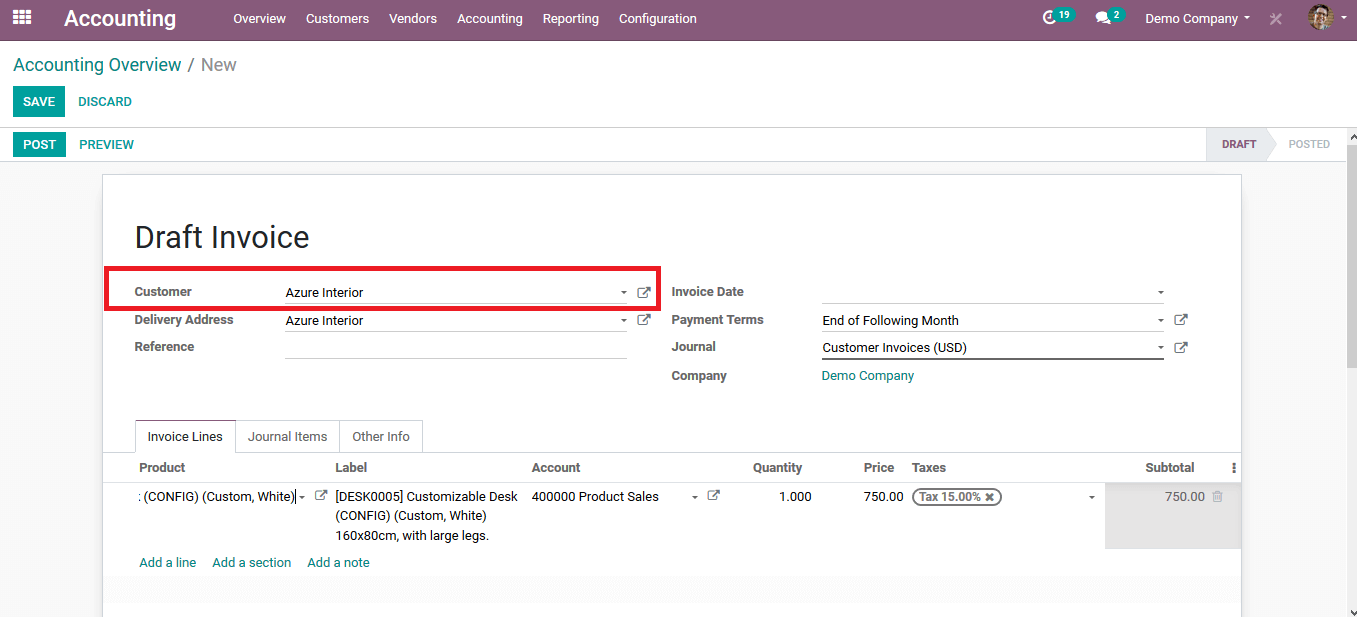This screenshot has height=617, width=1357.
Task: Click the label text of DESK0005 line
Action: coord(427,516)
